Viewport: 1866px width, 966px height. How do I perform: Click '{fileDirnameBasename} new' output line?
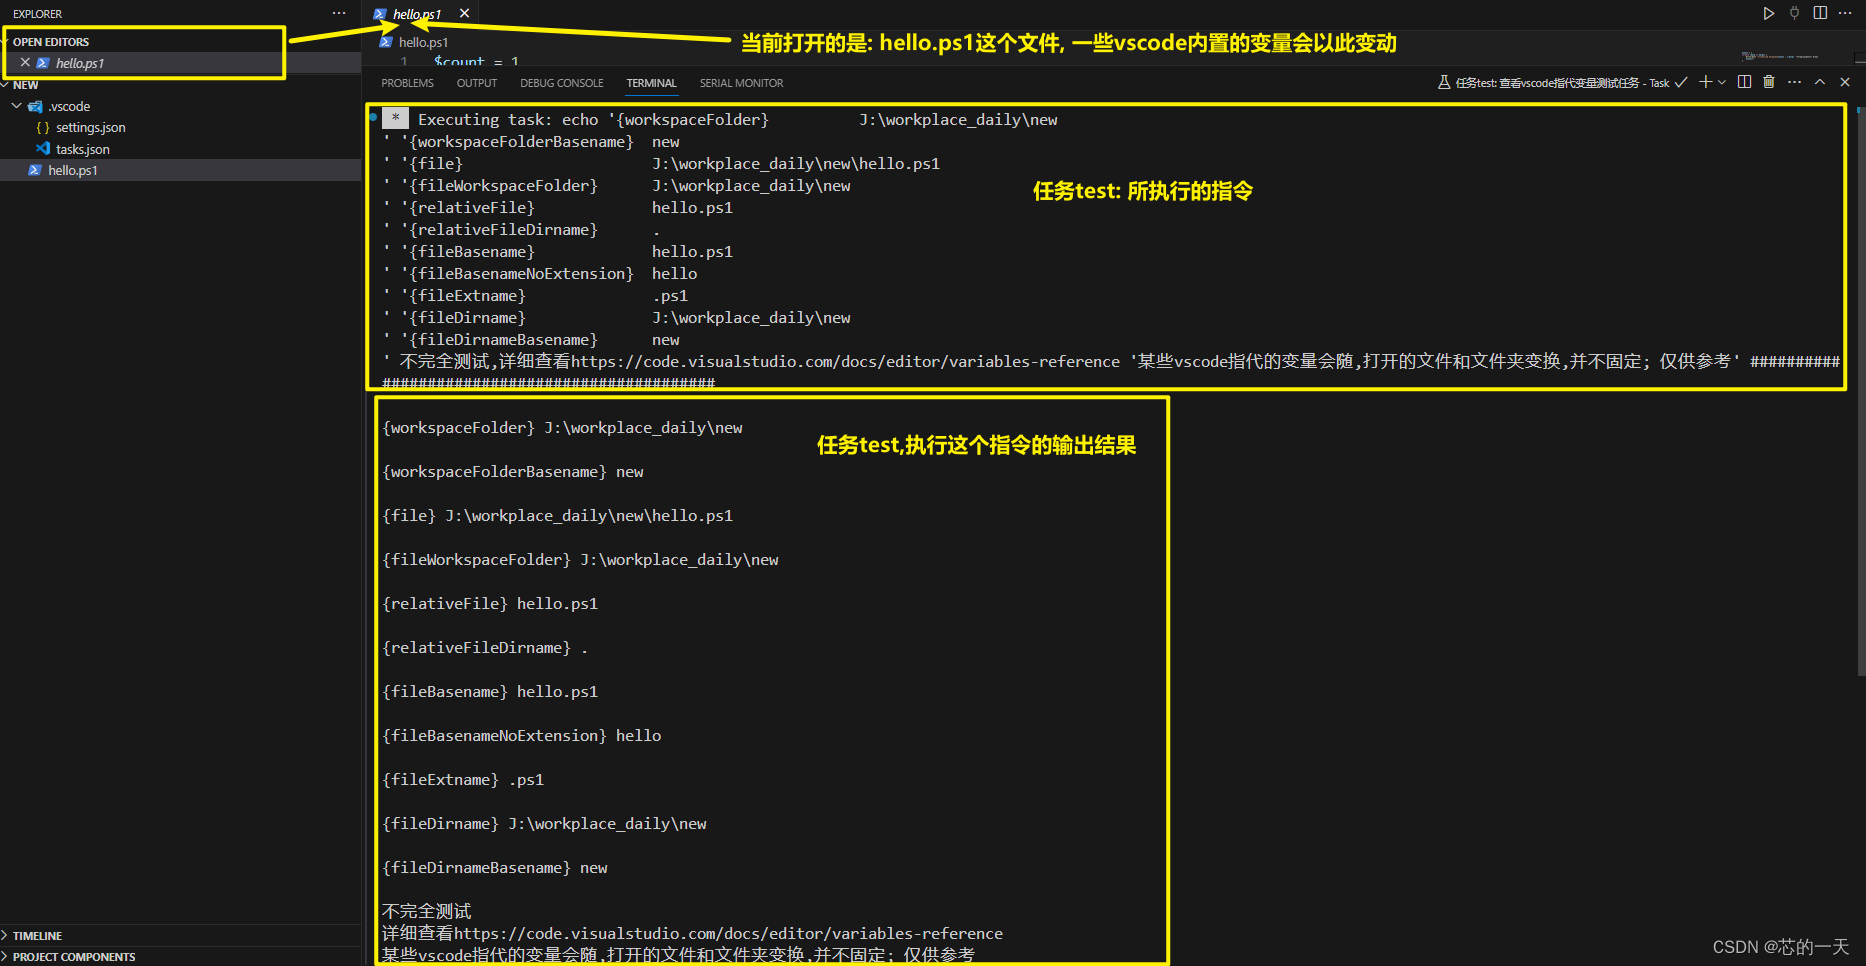[x=495, y=867]
